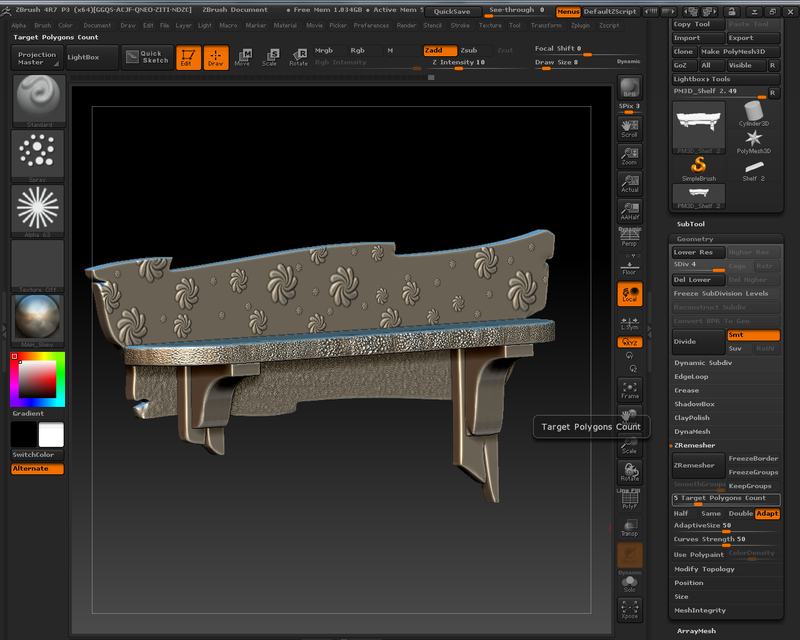Screen dimensions: 800x640
Task: Launch Projection Master
Action: (x=37, y=58)
